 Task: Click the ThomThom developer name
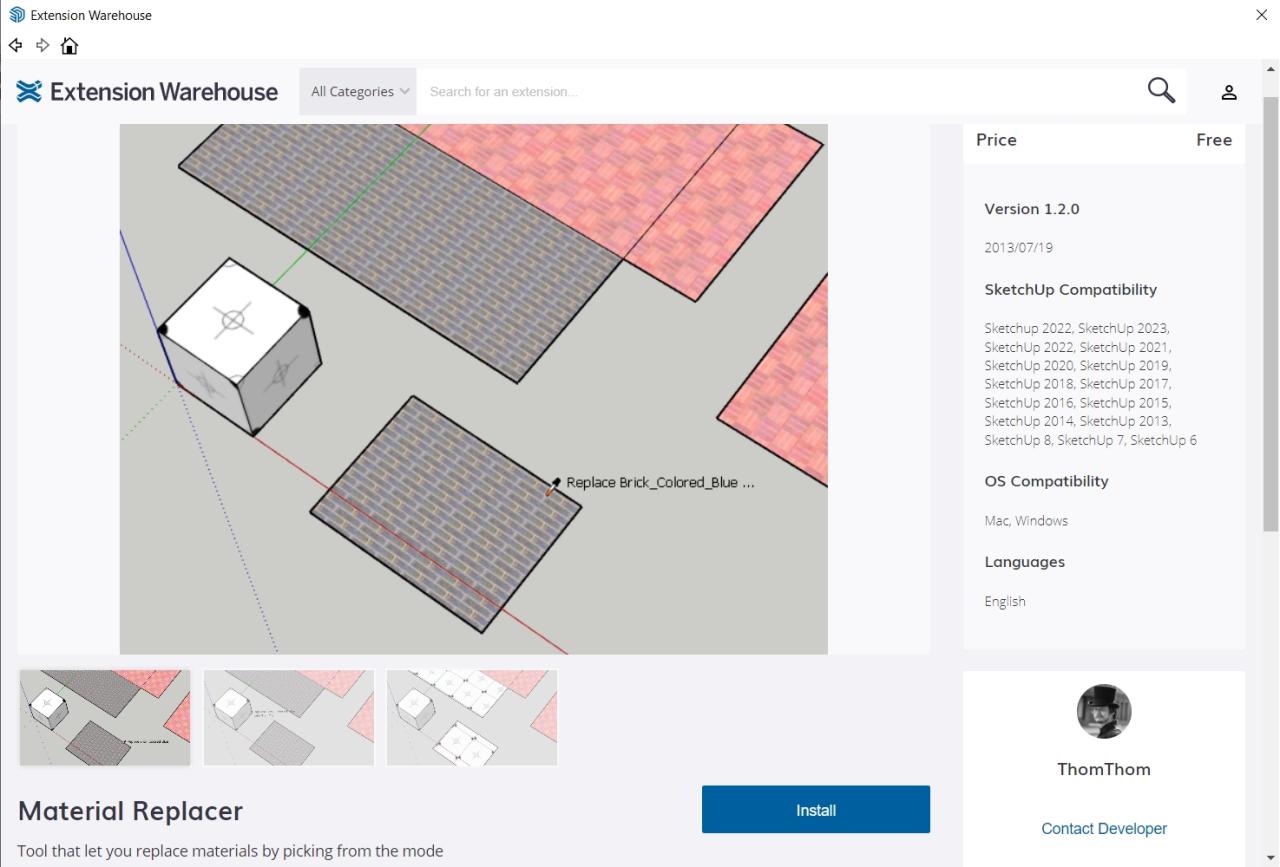[1103, 769]
